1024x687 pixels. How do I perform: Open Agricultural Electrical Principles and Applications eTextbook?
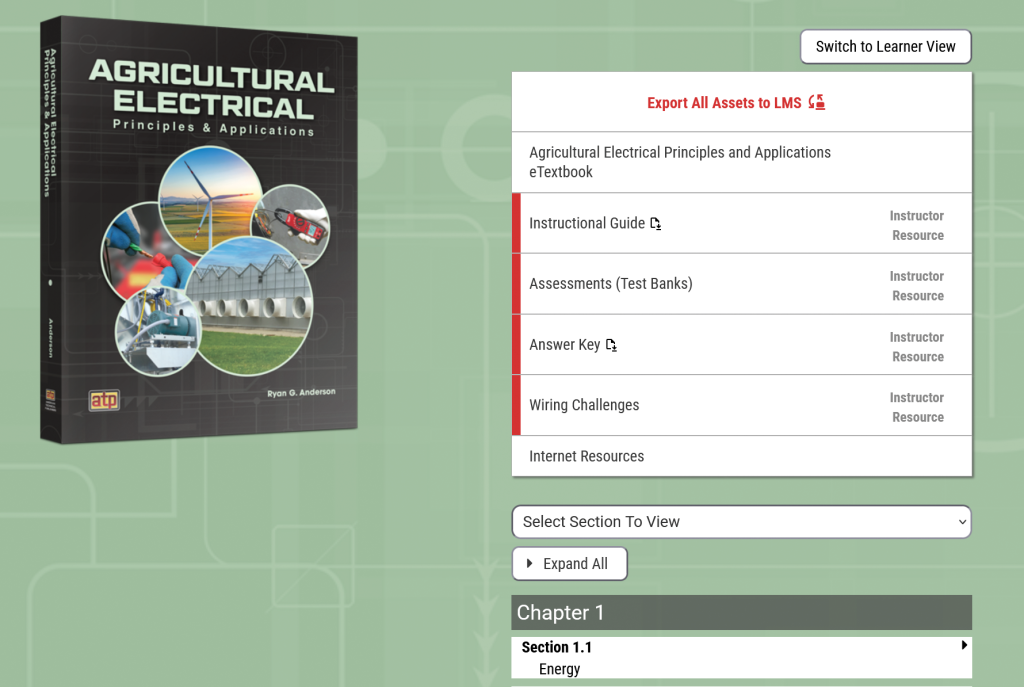[x=680, y=162]
